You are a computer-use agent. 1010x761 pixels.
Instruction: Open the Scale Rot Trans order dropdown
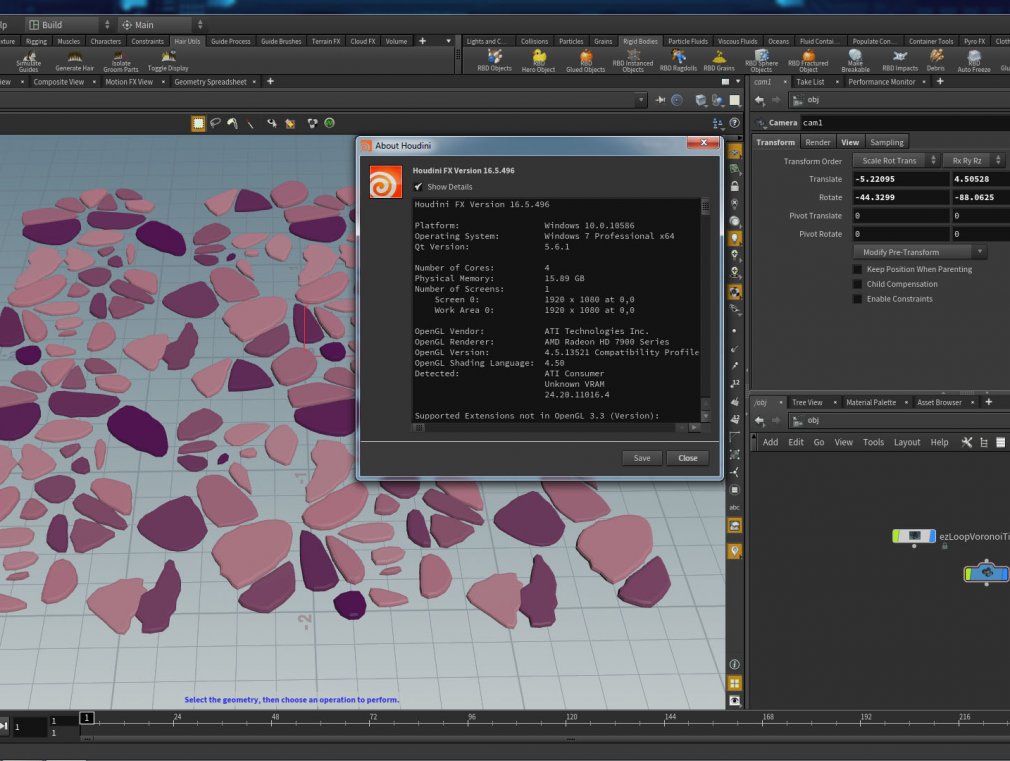click(897, 160)
